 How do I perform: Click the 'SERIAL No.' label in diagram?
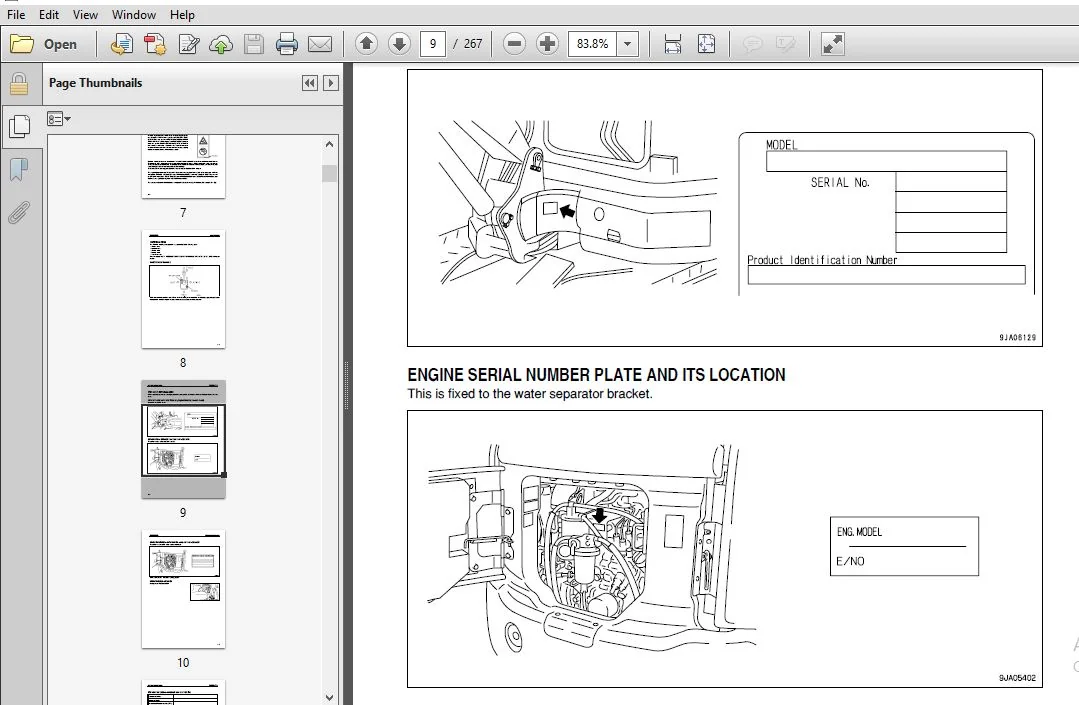point(840,182)
